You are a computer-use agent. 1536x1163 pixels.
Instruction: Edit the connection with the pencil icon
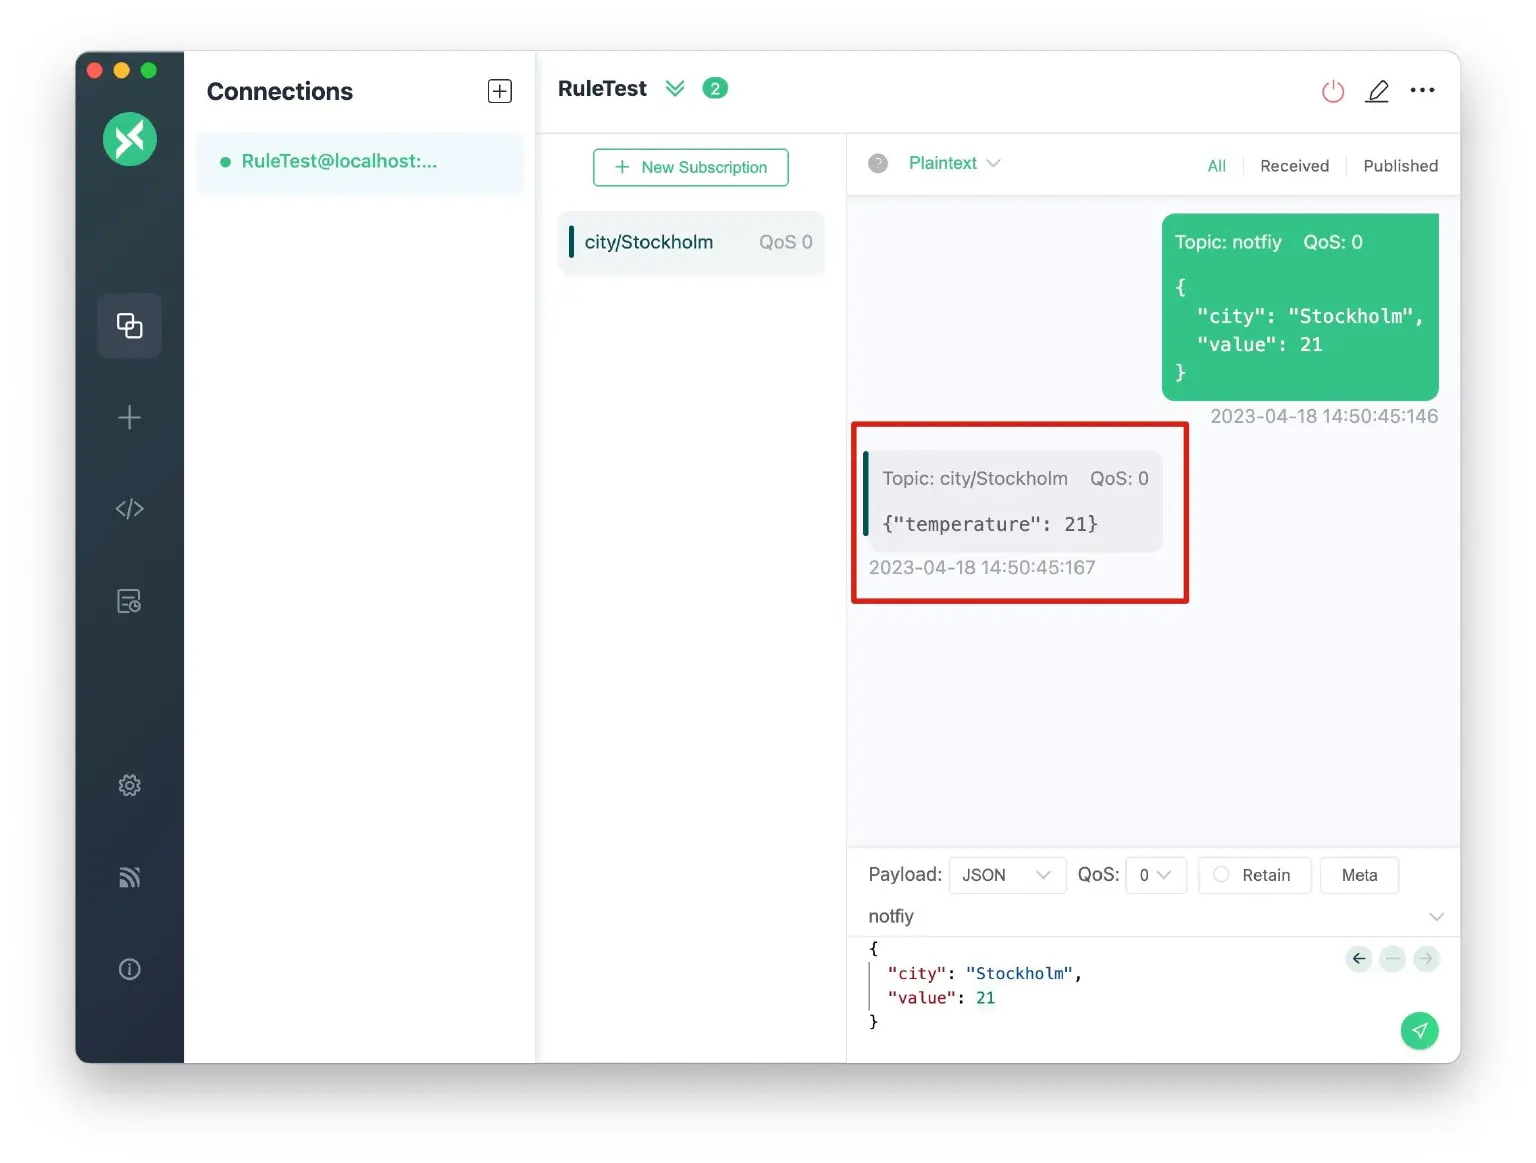1377,91
